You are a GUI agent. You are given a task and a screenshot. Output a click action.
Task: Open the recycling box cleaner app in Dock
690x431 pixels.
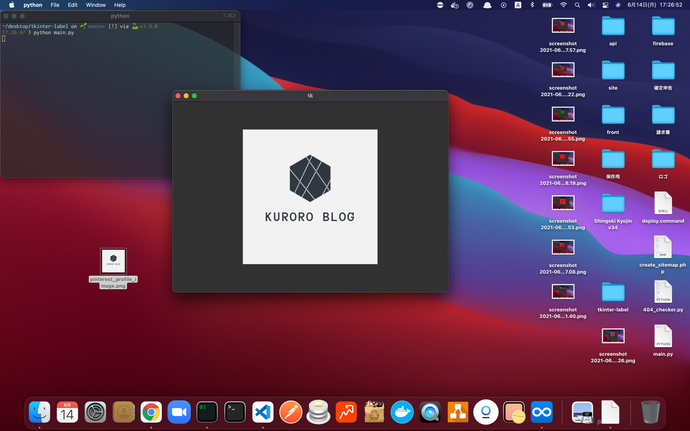pyautogui.click(x=374, y=413)
